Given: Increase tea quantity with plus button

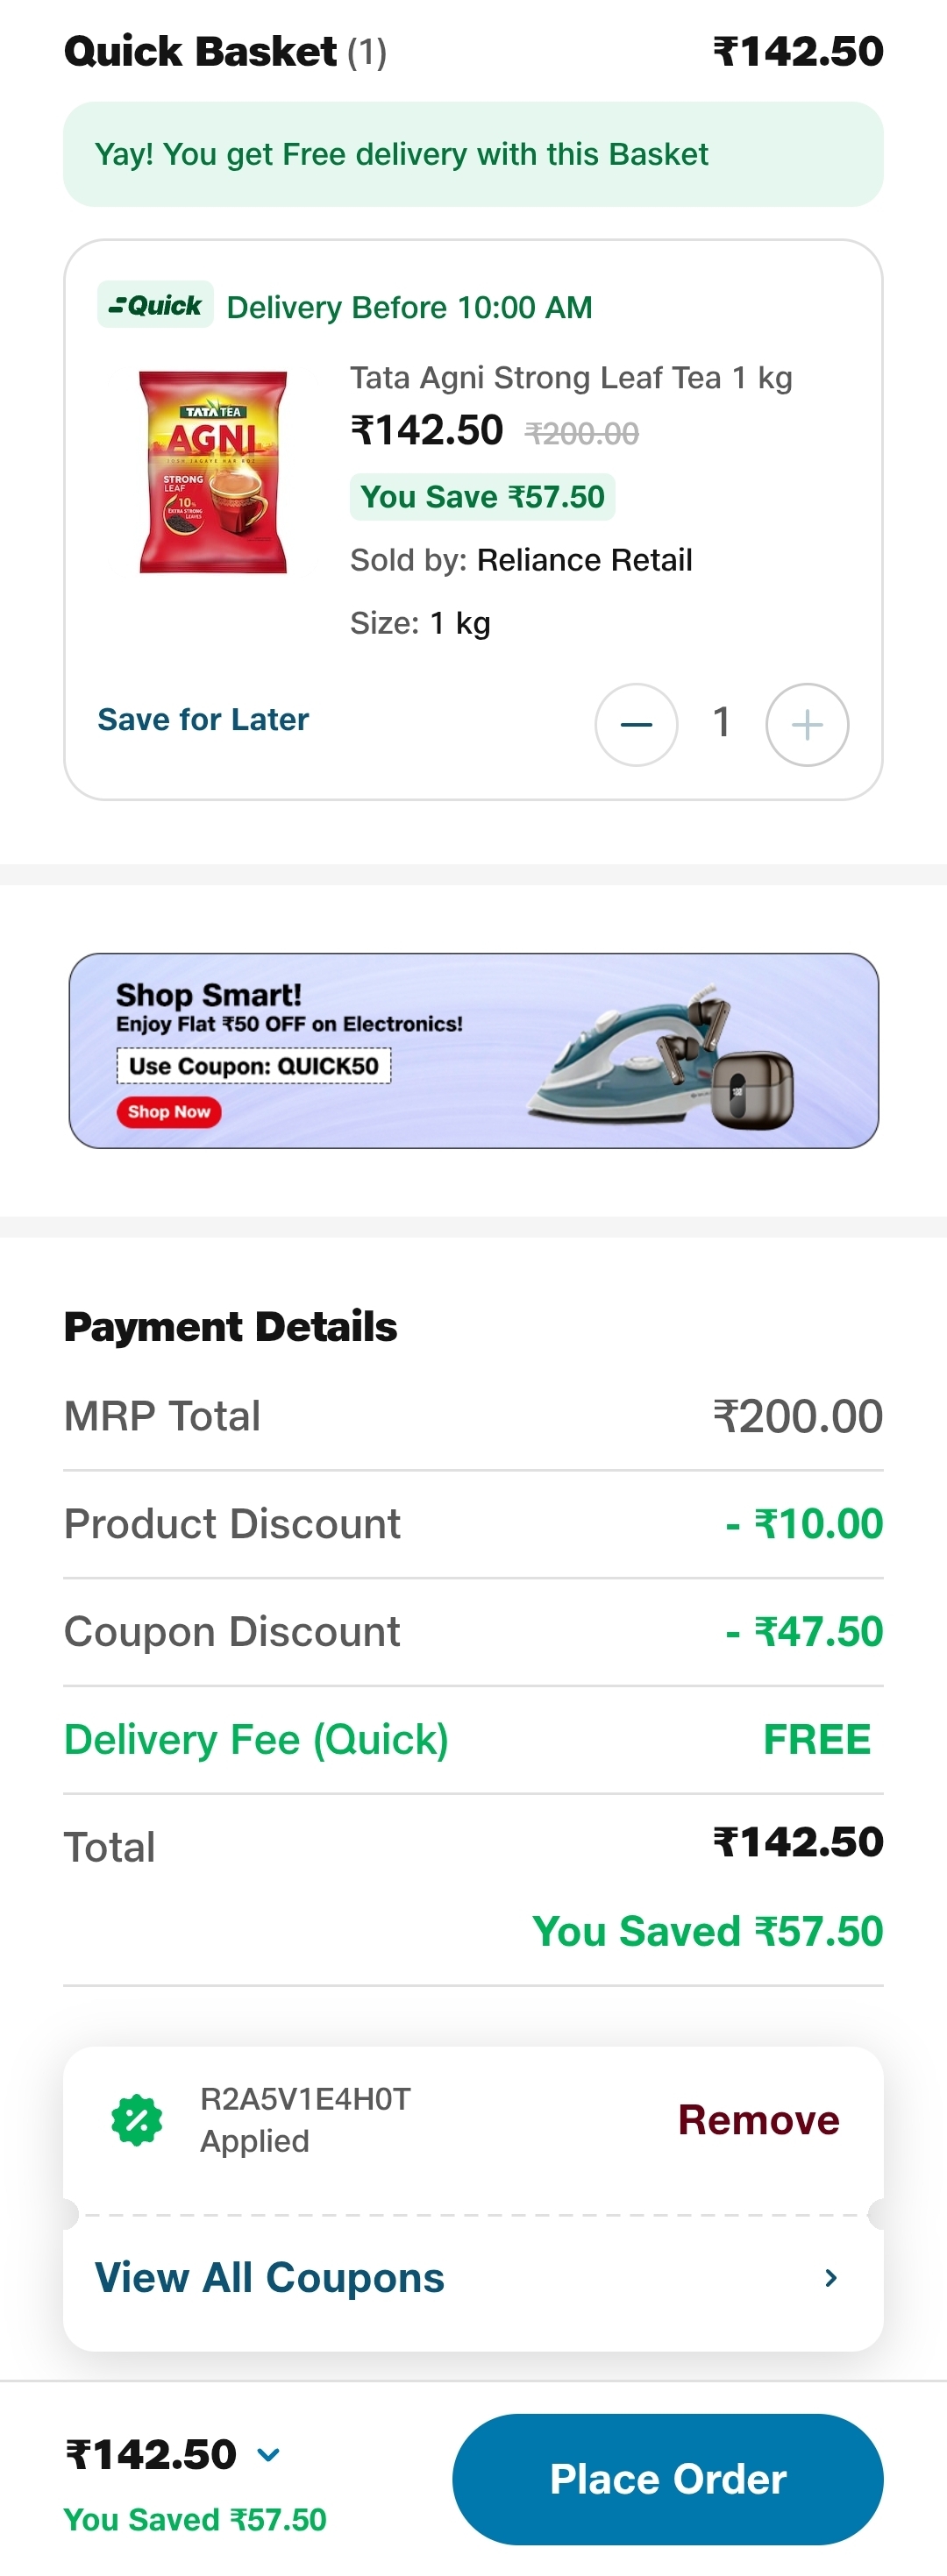Looking at the screenshot, I should tap(807, 724).
